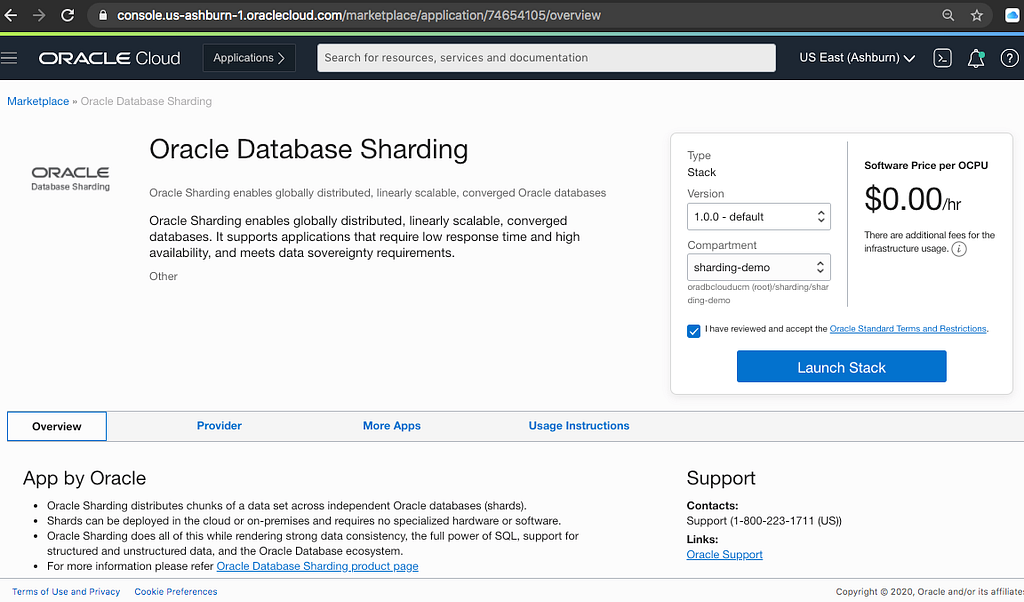Viewport: 1024px width, 602px height.
Task: Reload the page in the browser
Action: point(68,16)
